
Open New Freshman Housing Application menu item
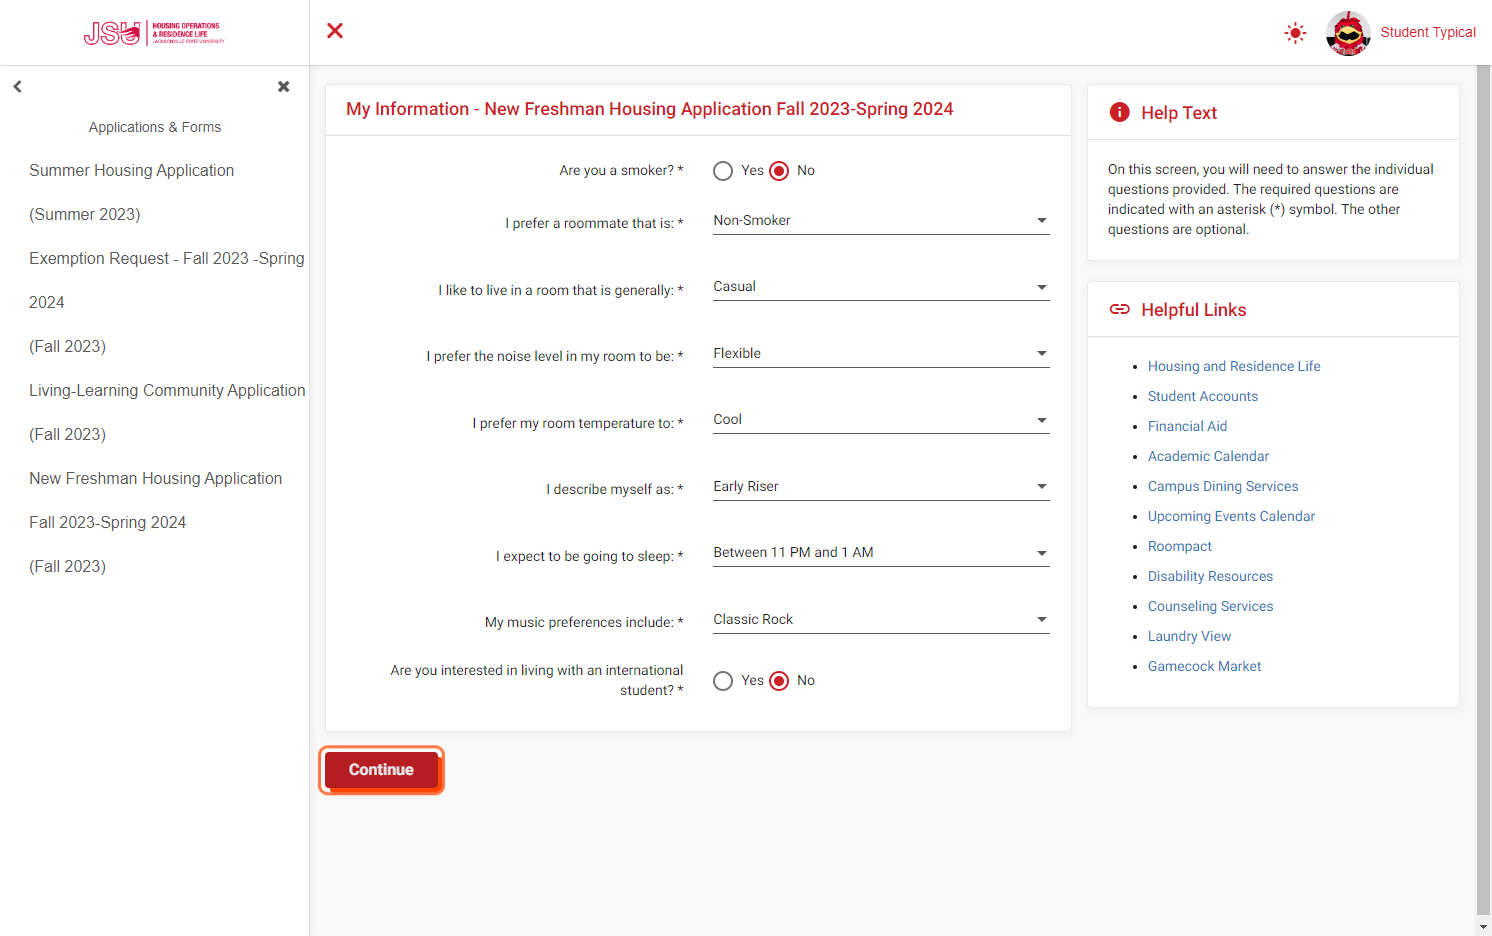(155, 522)
